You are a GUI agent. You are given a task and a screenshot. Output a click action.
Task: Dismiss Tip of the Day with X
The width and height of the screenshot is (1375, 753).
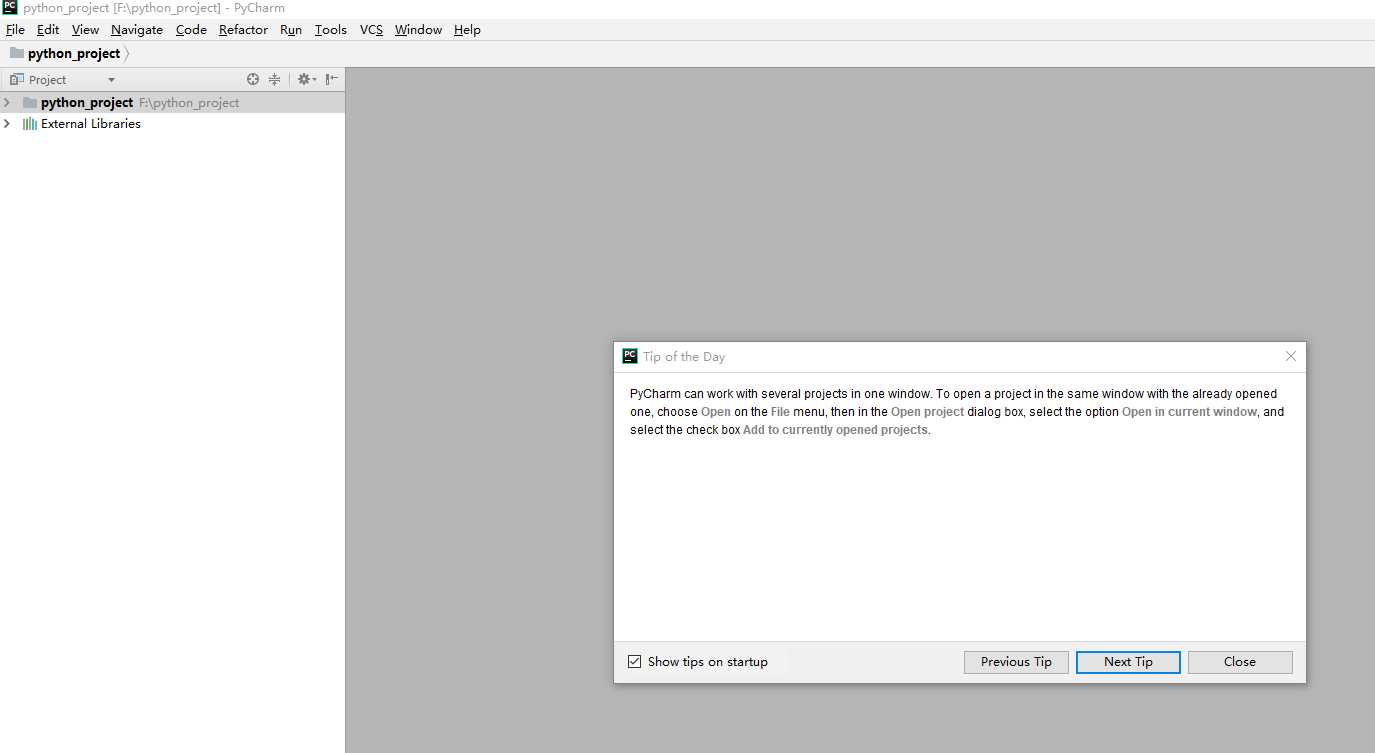pos(1291,356)
